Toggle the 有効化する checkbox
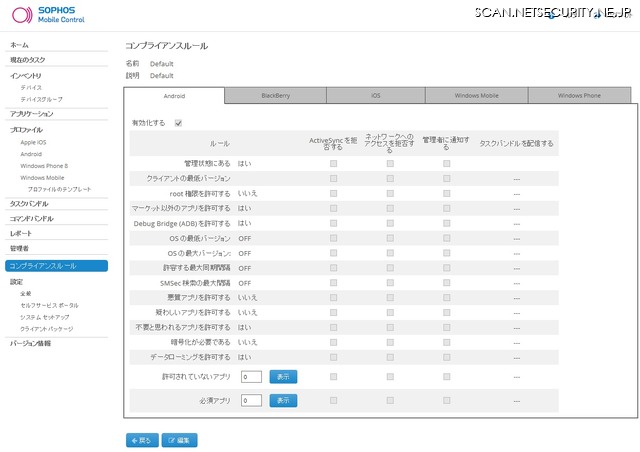The width and height of the screenshot is (640, 452). 178,123
